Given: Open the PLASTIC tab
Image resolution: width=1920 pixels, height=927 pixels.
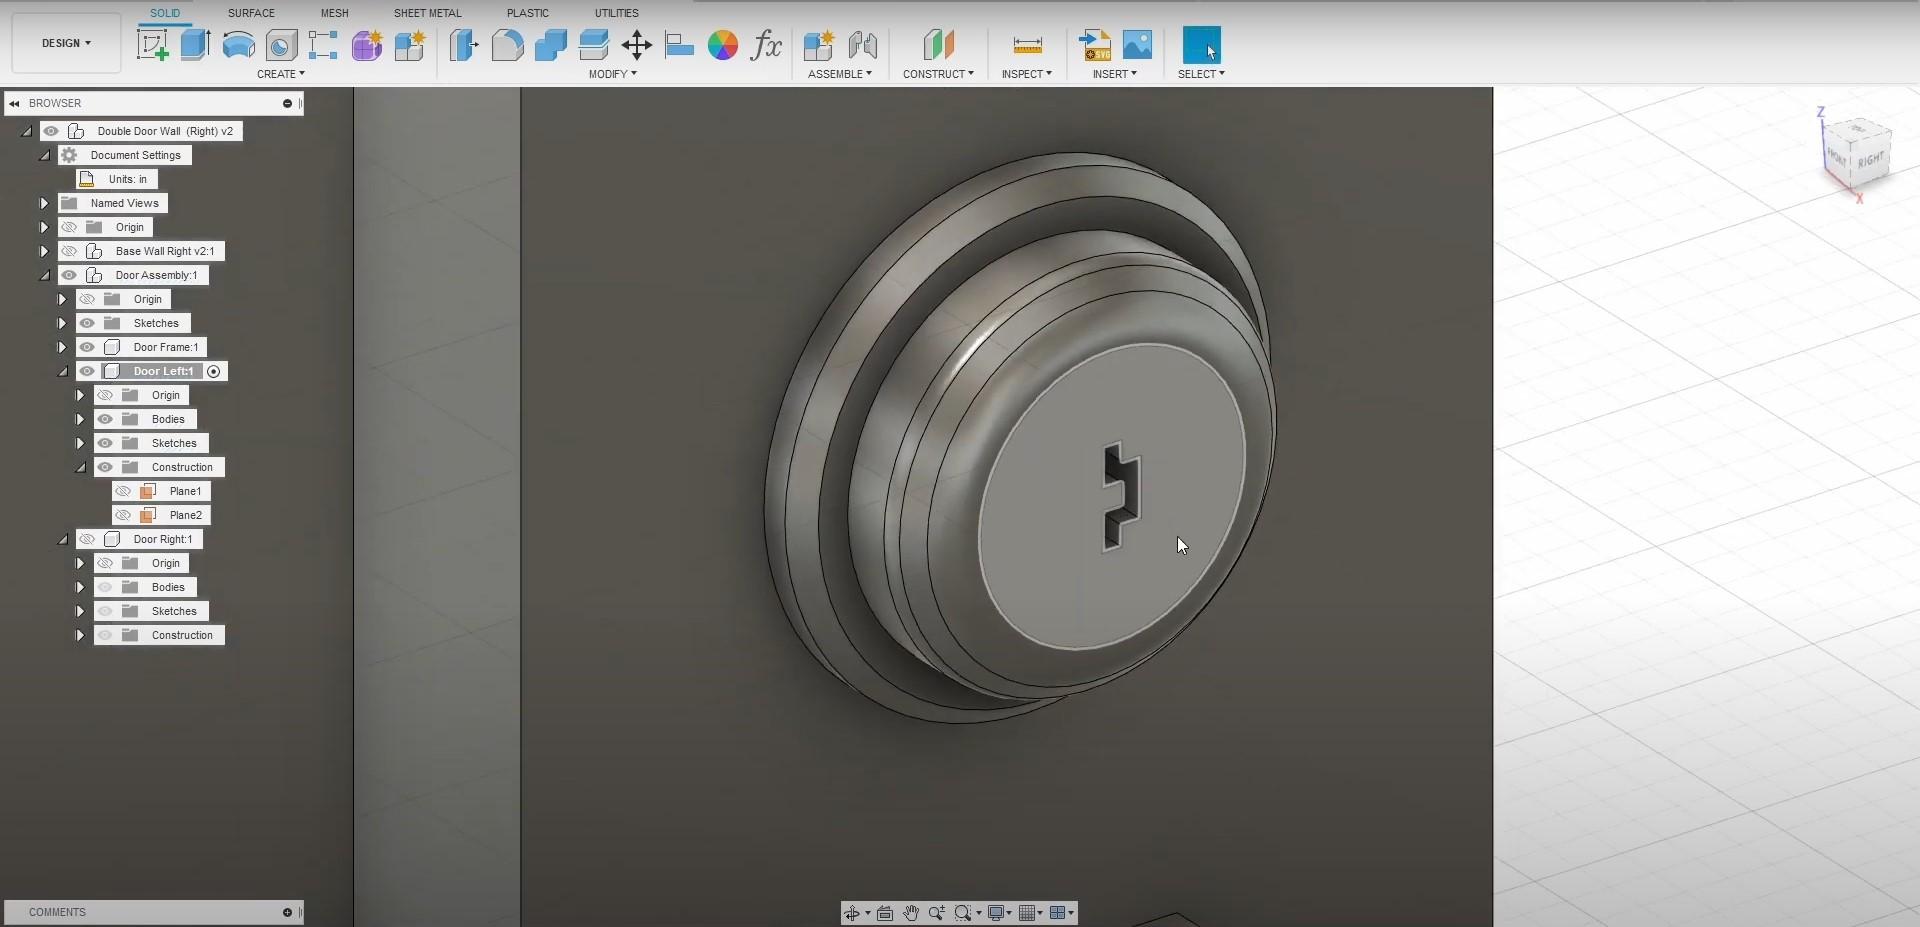Looking at the screenshot, I should click(x=528, y=13).
